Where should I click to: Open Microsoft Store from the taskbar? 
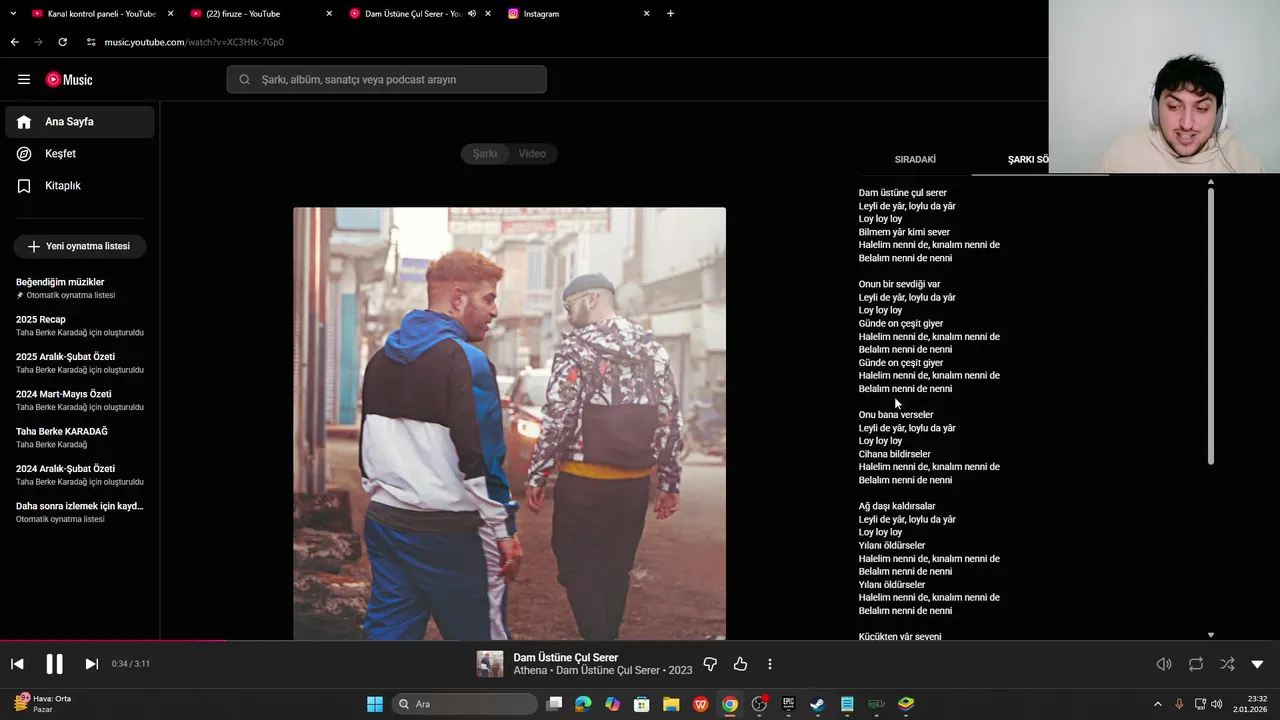[x=642, y=704]
